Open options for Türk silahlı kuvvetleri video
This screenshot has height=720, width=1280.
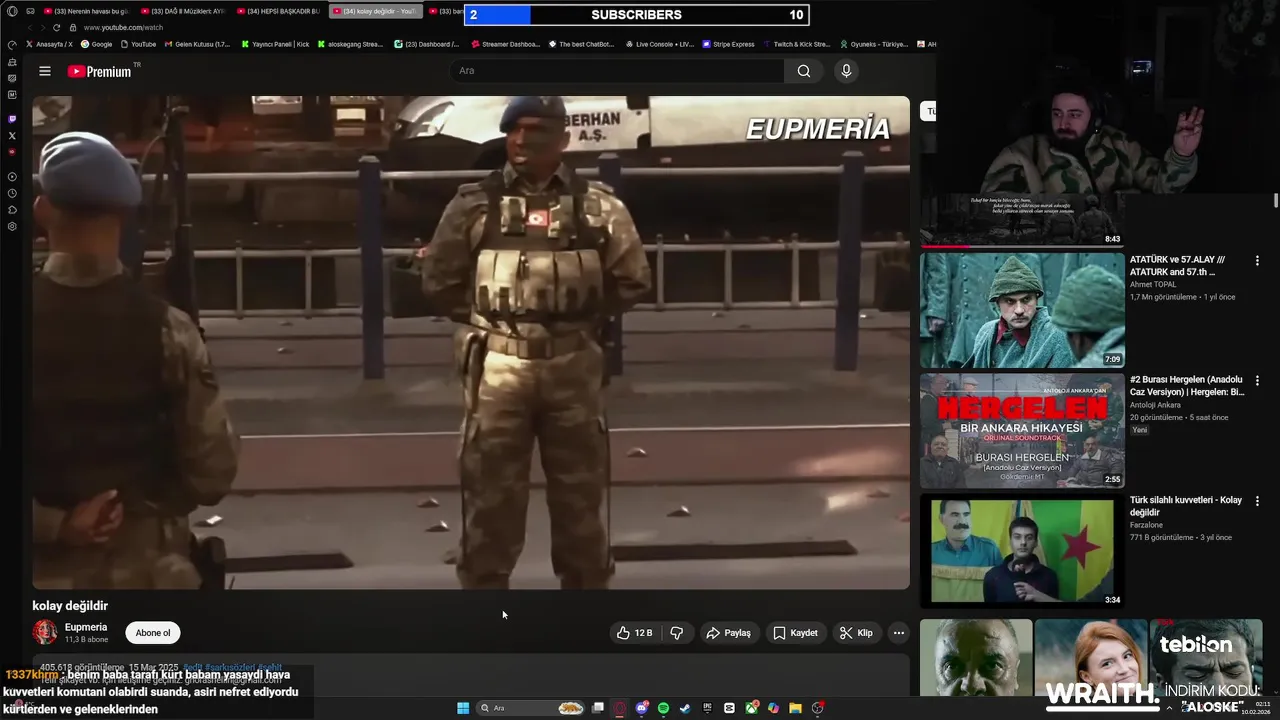(x=1257, y=501)
